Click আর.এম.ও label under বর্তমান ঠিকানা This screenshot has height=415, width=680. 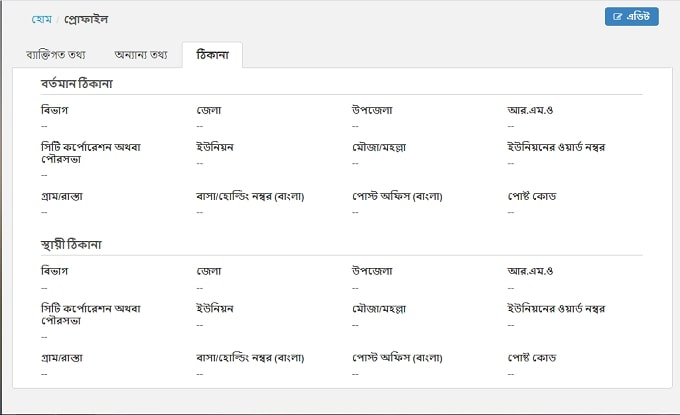530,110
